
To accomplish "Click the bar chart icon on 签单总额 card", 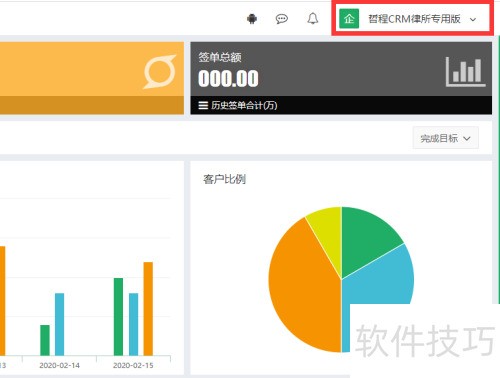I will (x=465, y=72).
